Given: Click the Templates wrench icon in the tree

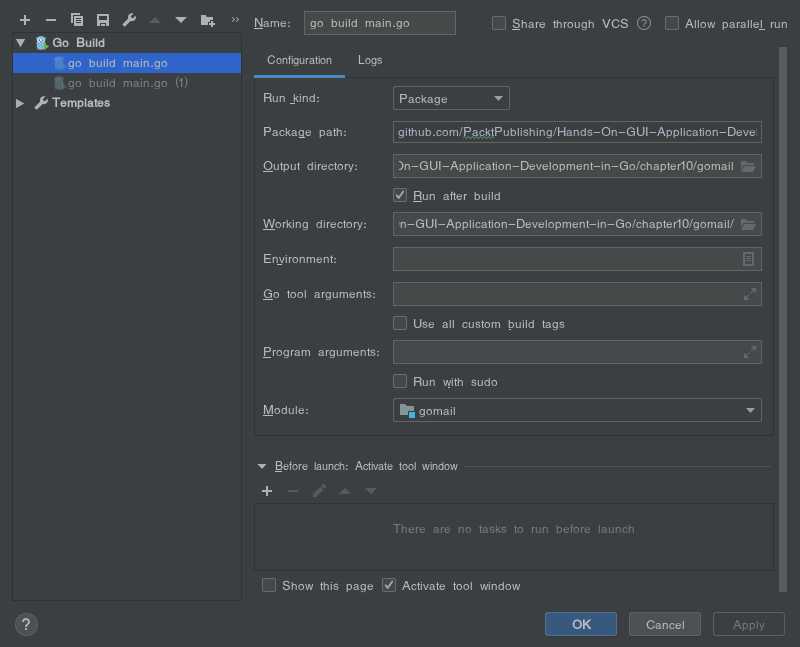Looking at the screenshot, I should click(x=41, y=103).
